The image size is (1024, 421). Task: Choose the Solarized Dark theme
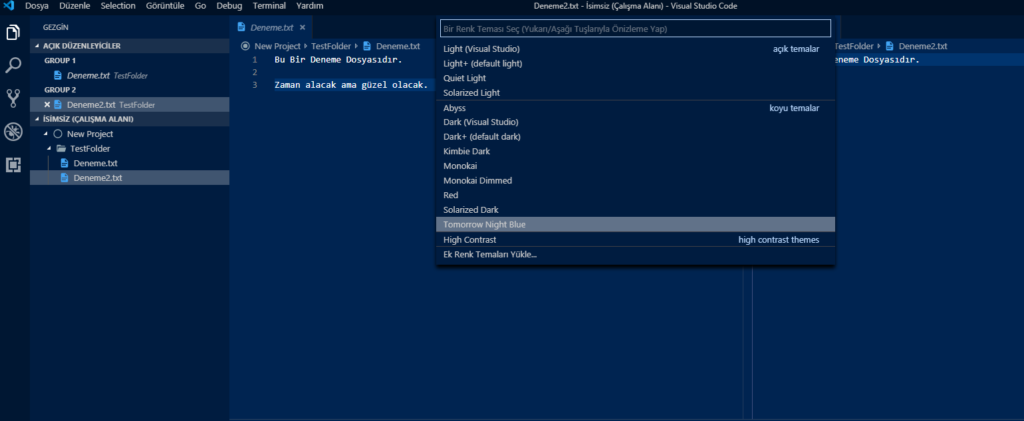pyautogui.click(x=635, y=210)
